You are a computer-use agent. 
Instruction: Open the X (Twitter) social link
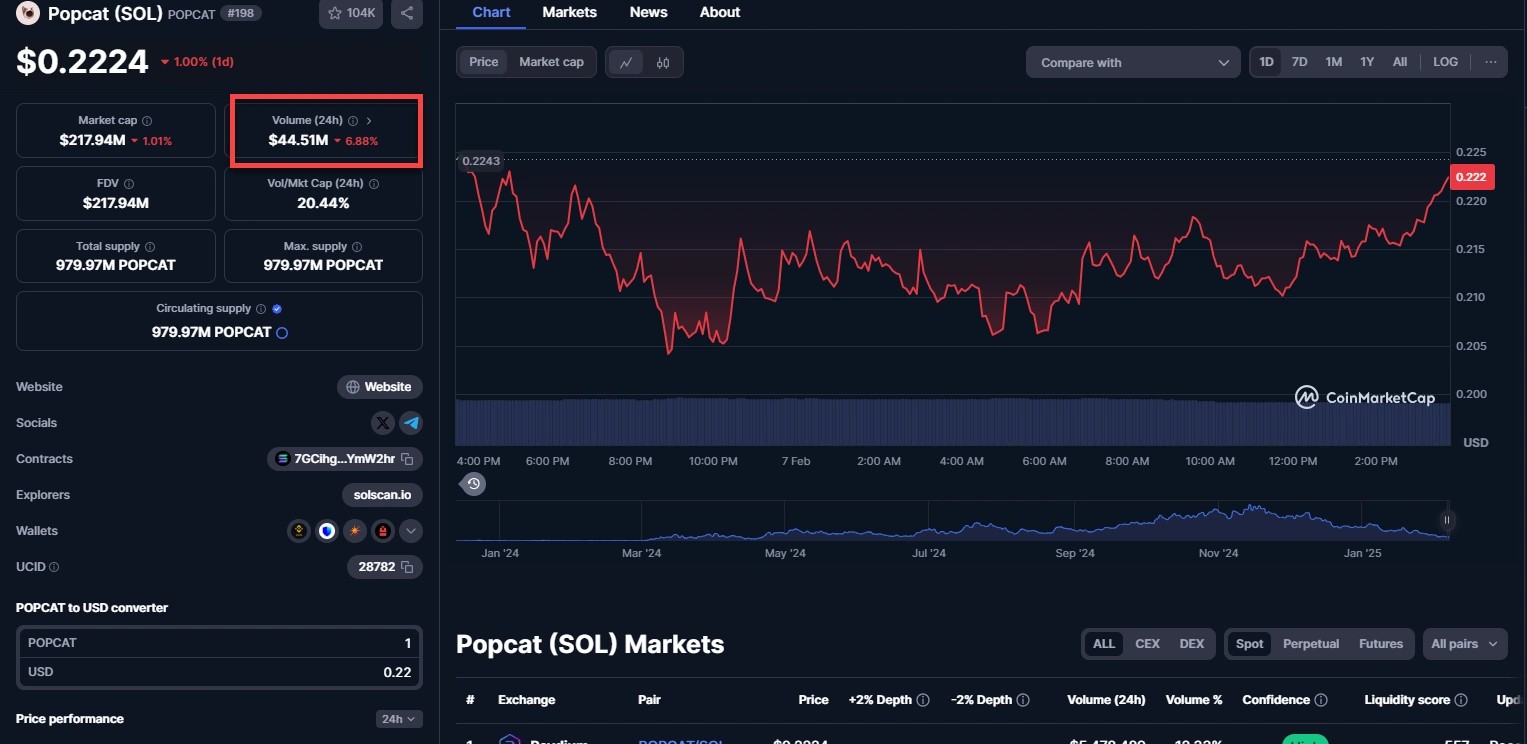pyautogui.click(x=382, y=423)
